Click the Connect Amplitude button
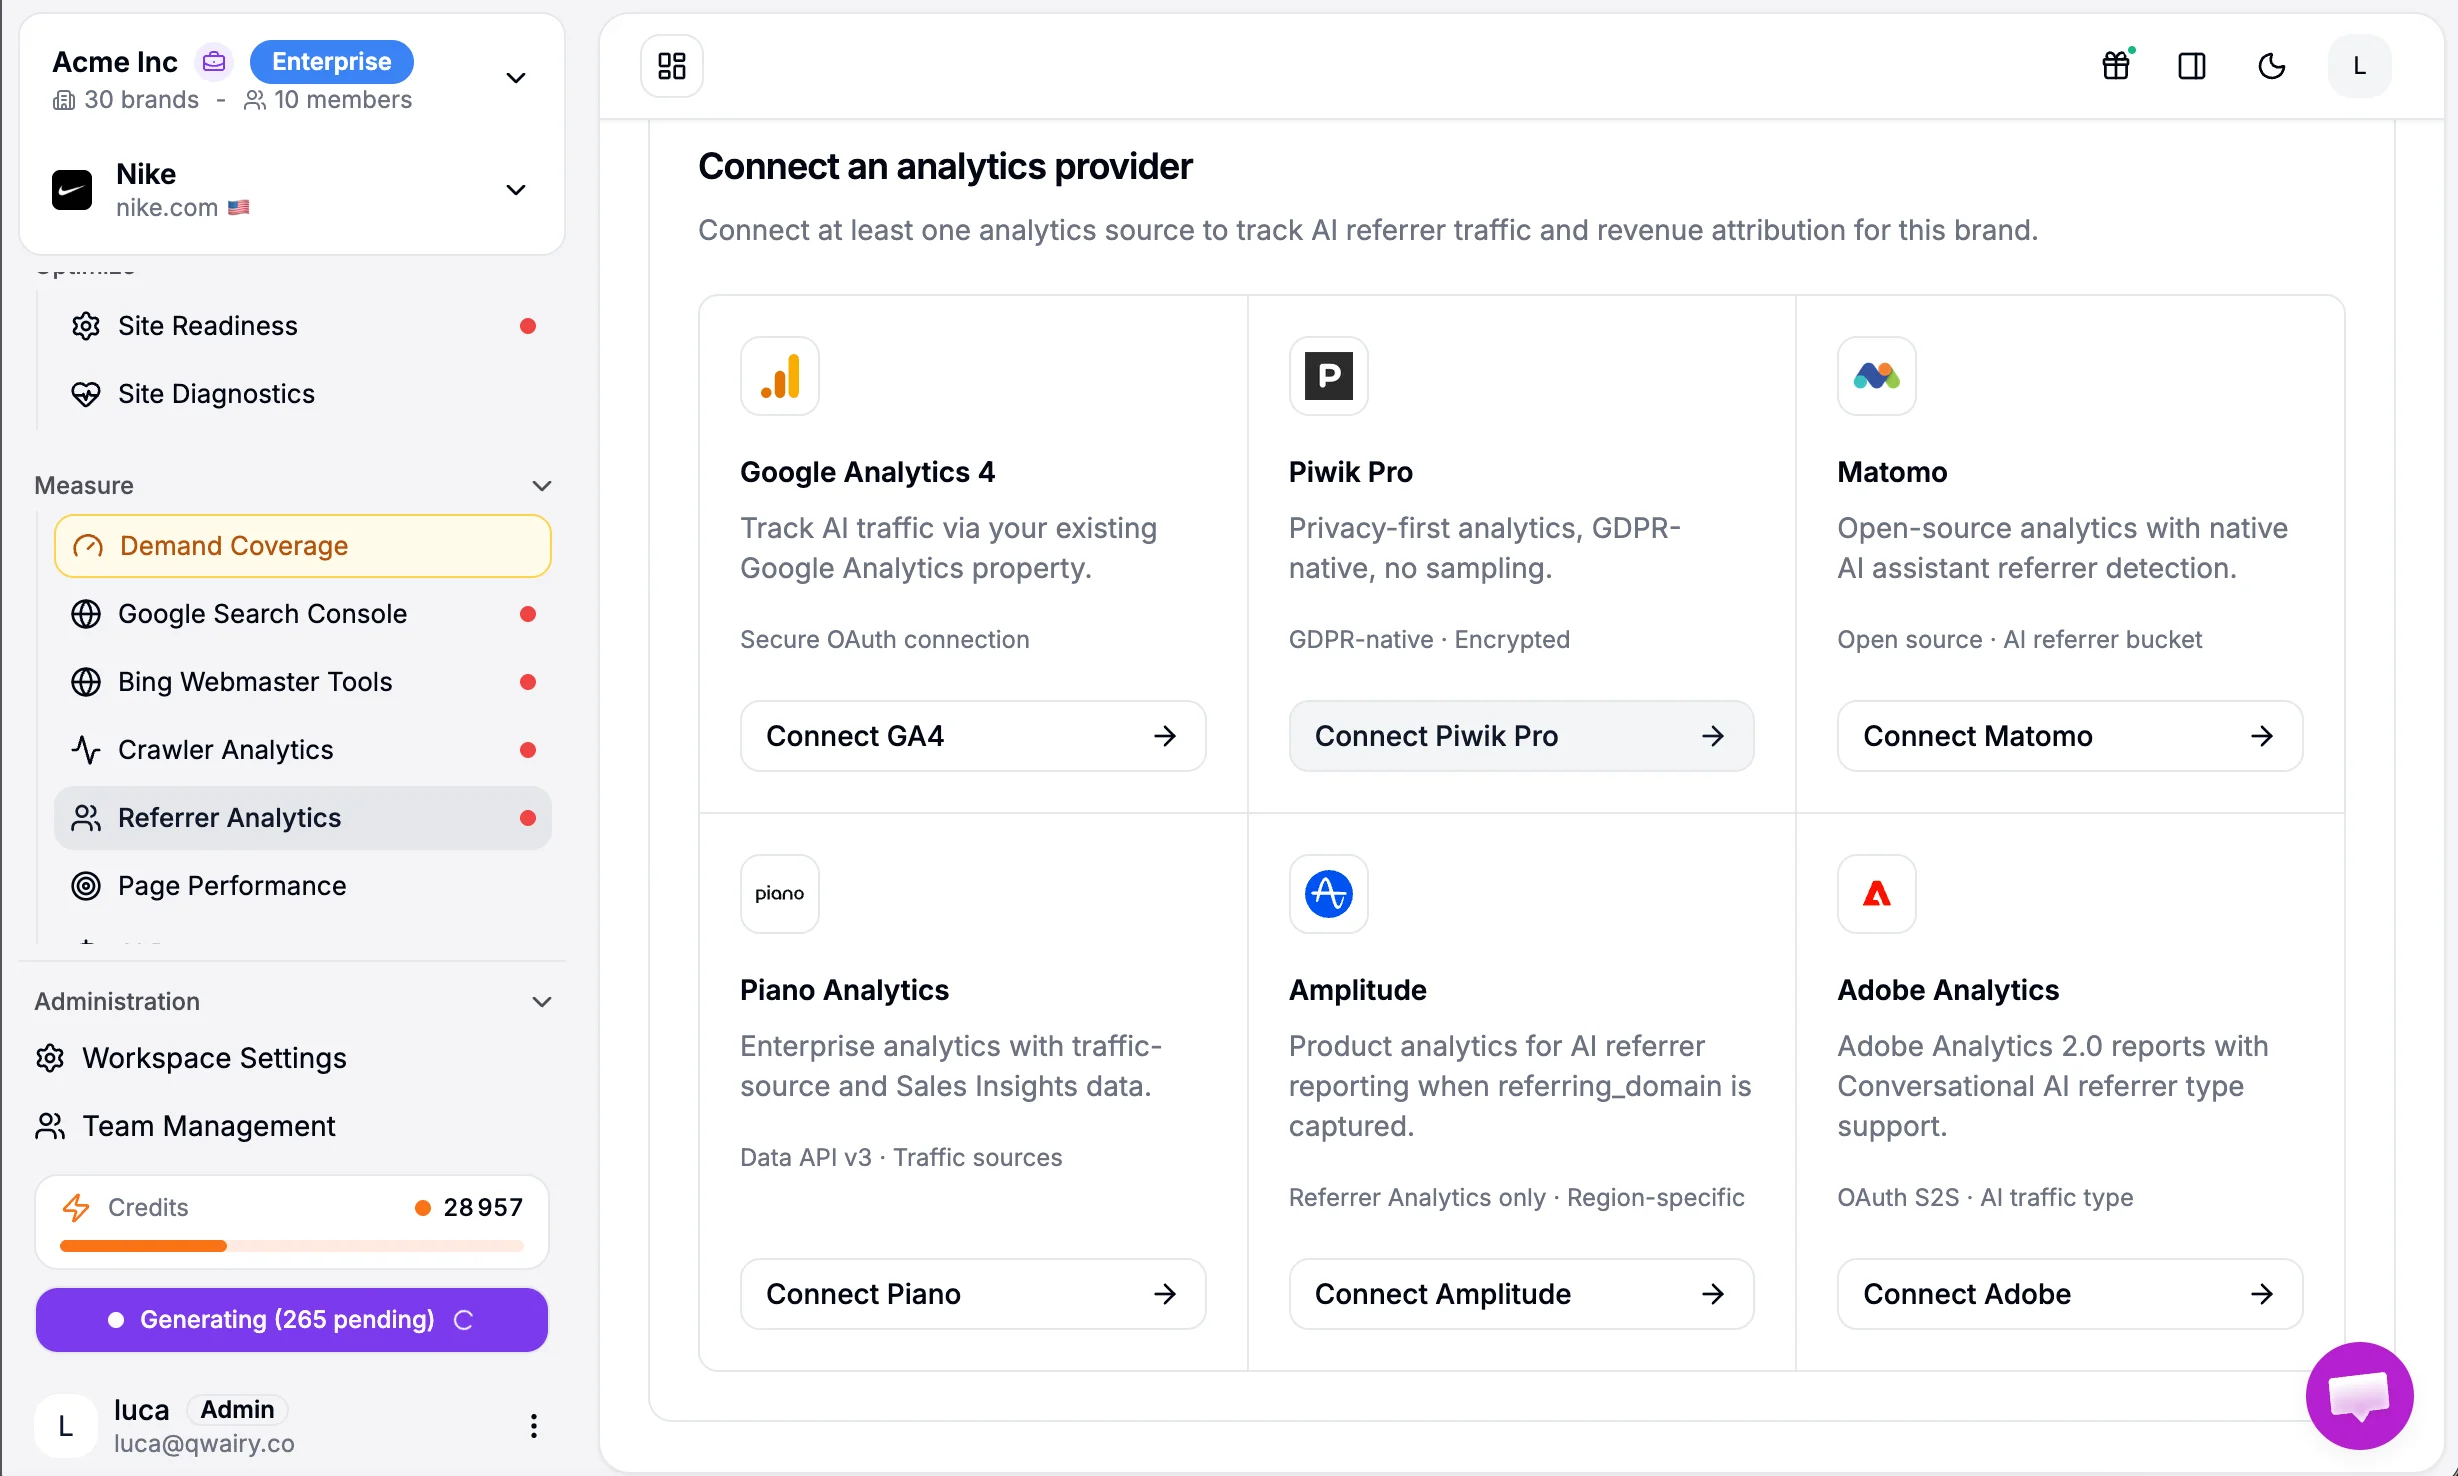 [1521, 1294]
